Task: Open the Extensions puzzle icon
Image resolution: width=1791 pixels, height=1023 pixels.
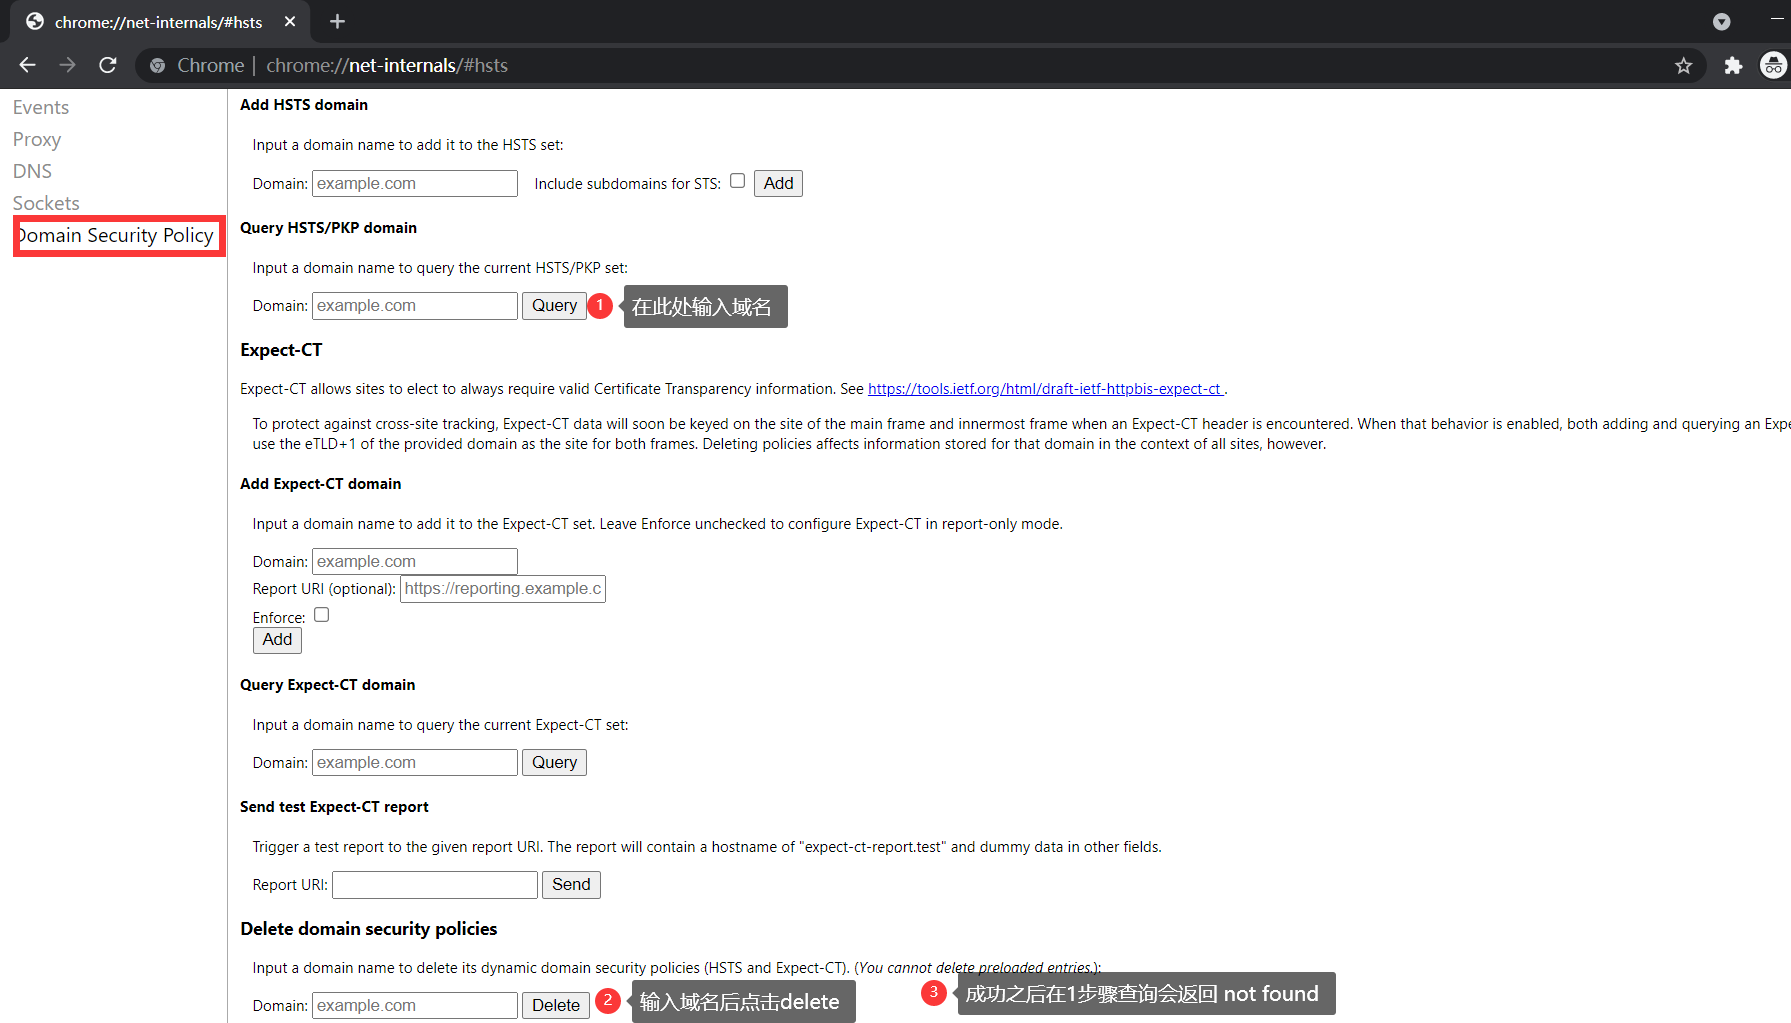Action: pyautogui.click(x=1733, y=65)
